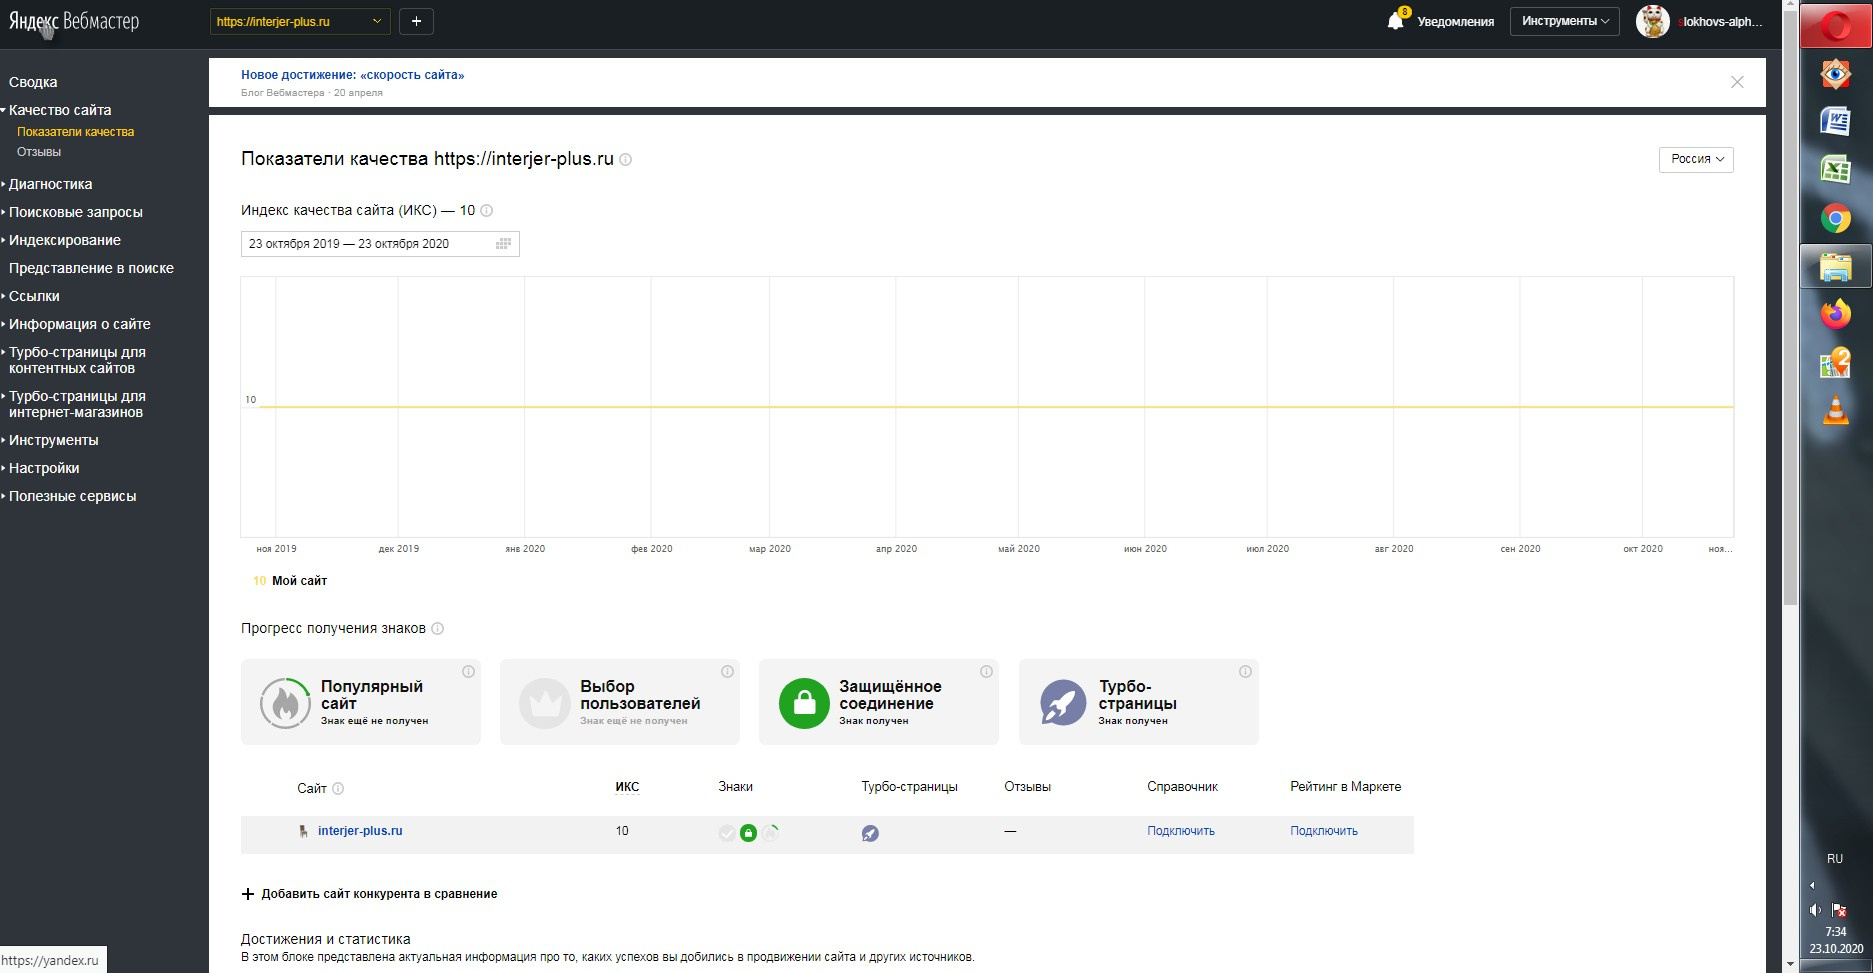Click Подключить under Справочник column
Viewport: 1873px width, 973px height.
tap(1181, 831)
